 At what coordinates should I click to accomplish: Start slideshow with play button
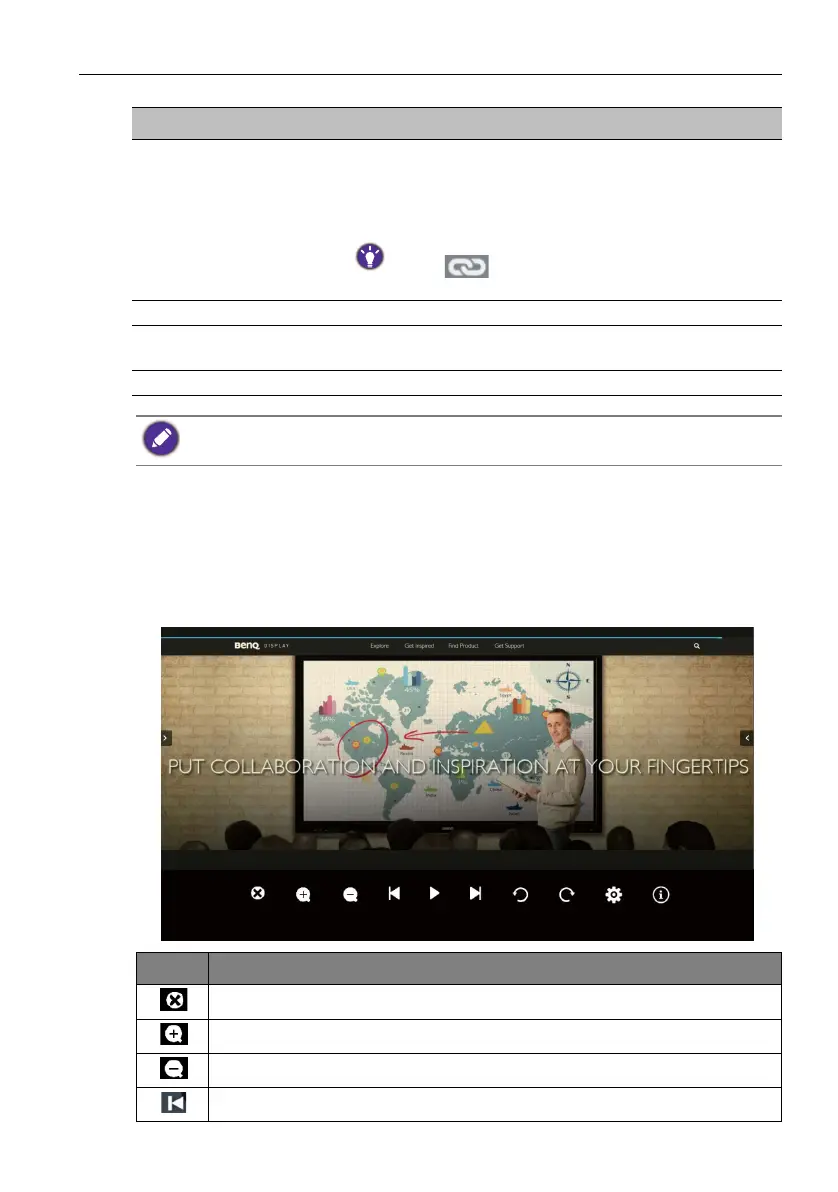tap(434, 893)
